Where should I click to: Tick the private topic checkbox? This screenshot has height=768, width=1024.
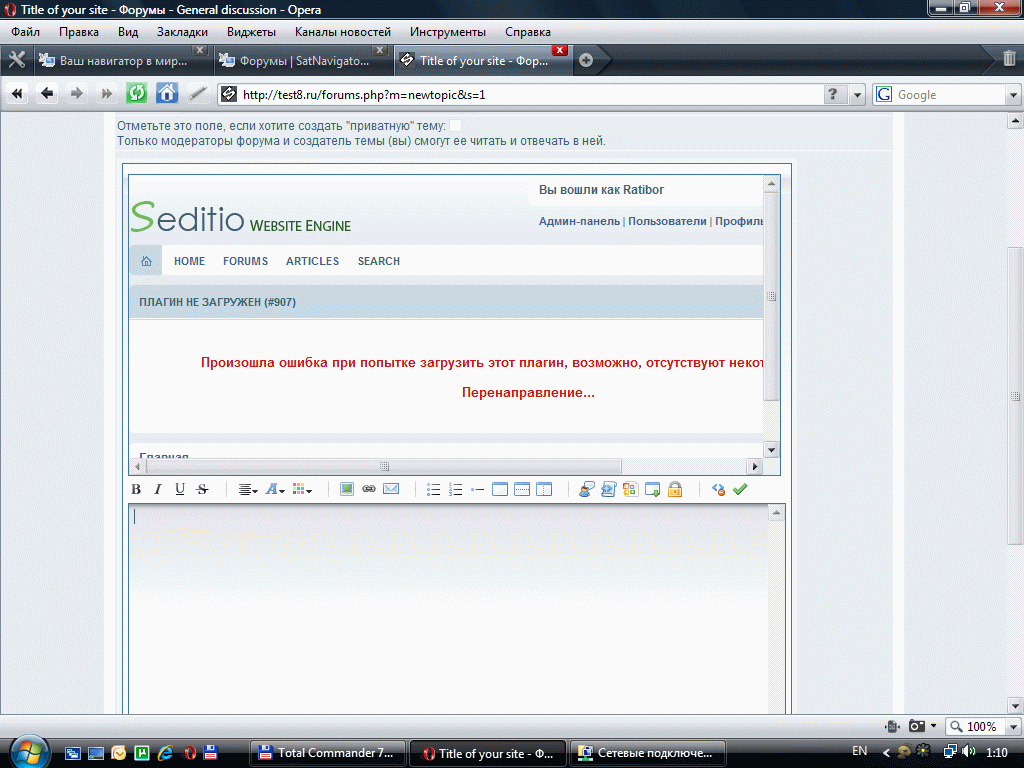(x=455, y=125)
